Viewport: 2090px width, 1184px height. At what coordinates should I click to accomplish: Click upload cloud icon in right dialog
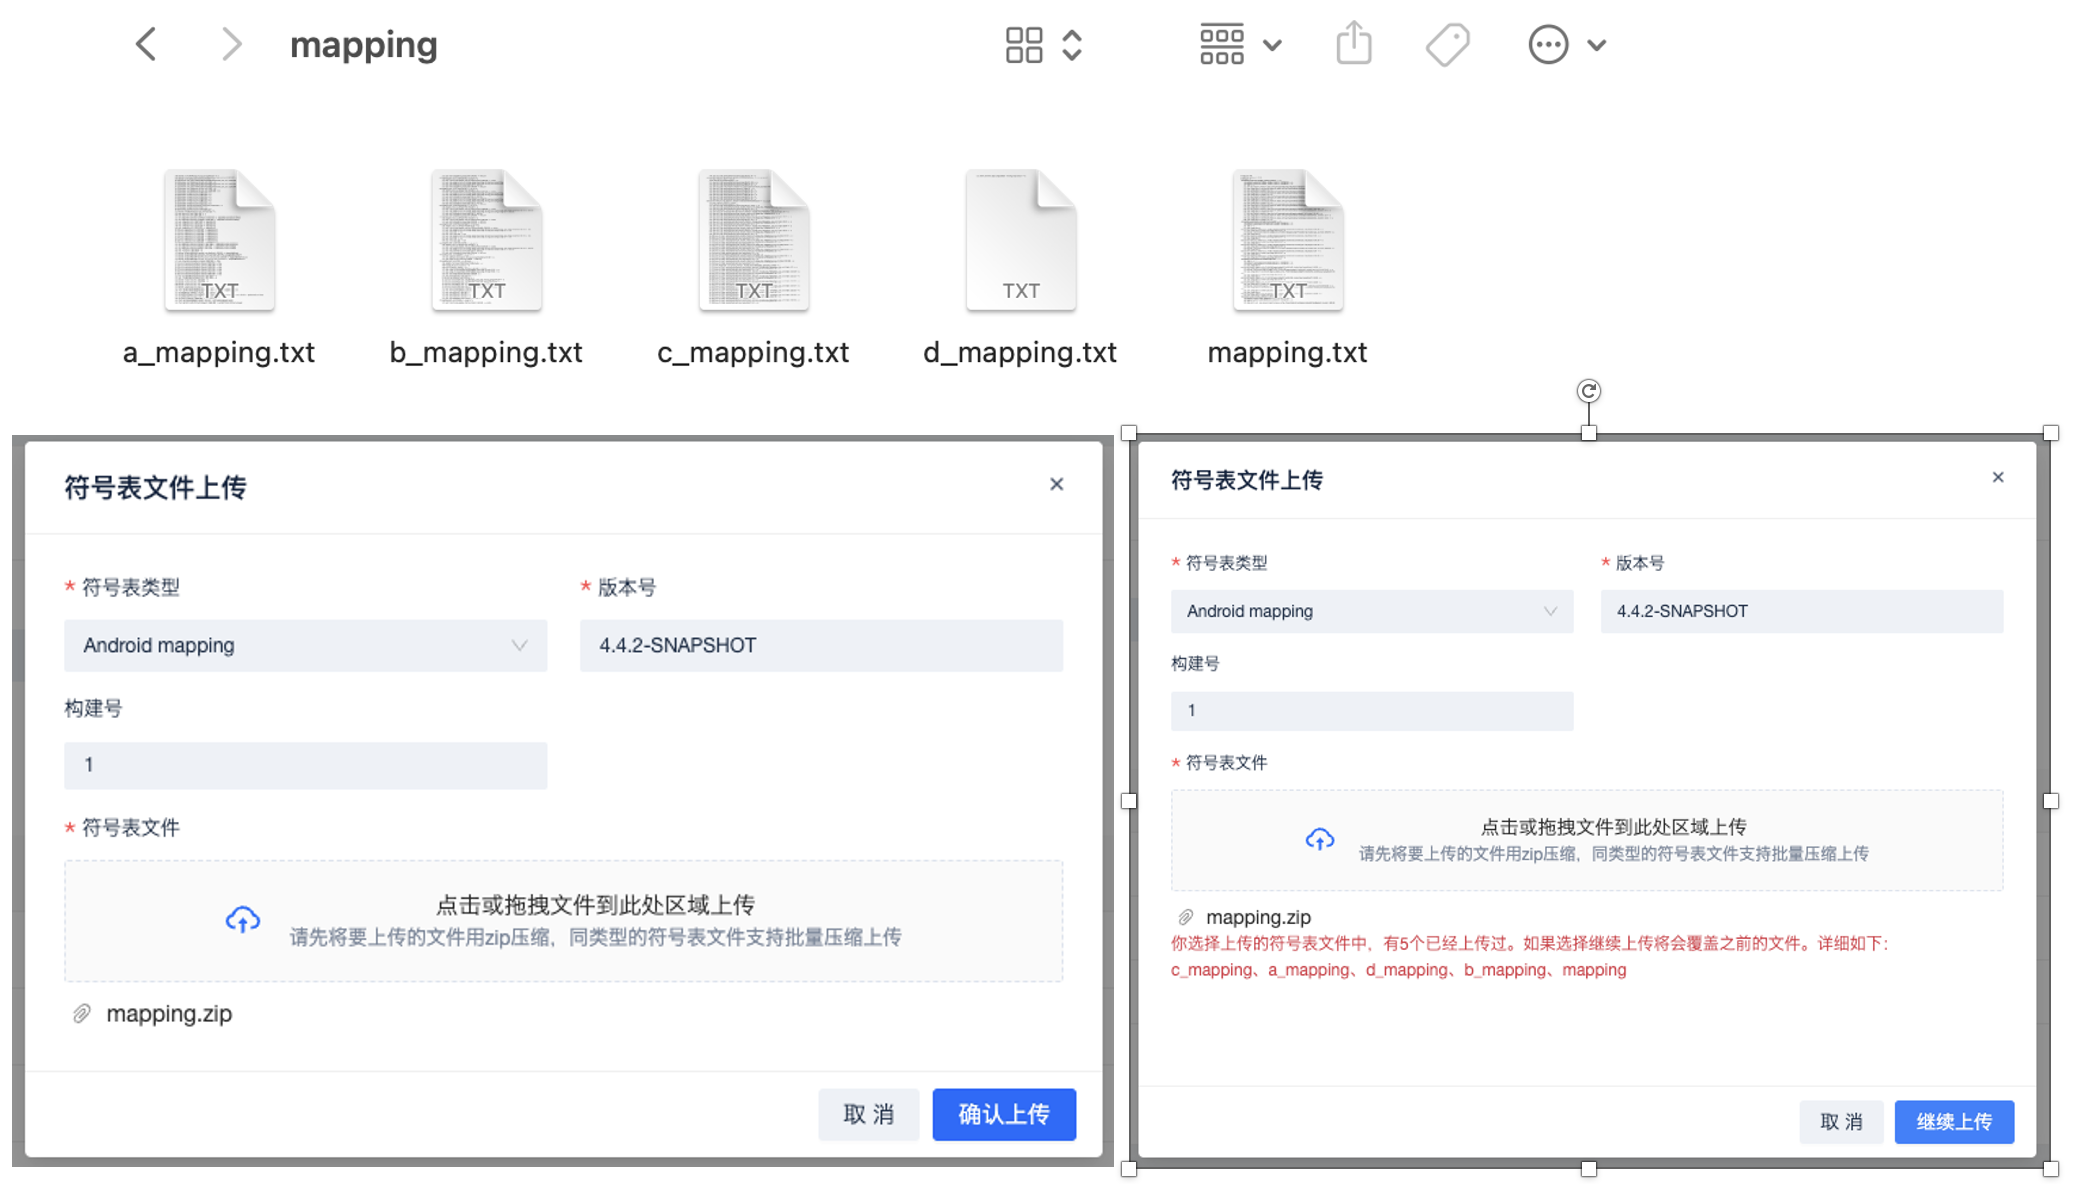[x=1320, y=839]
